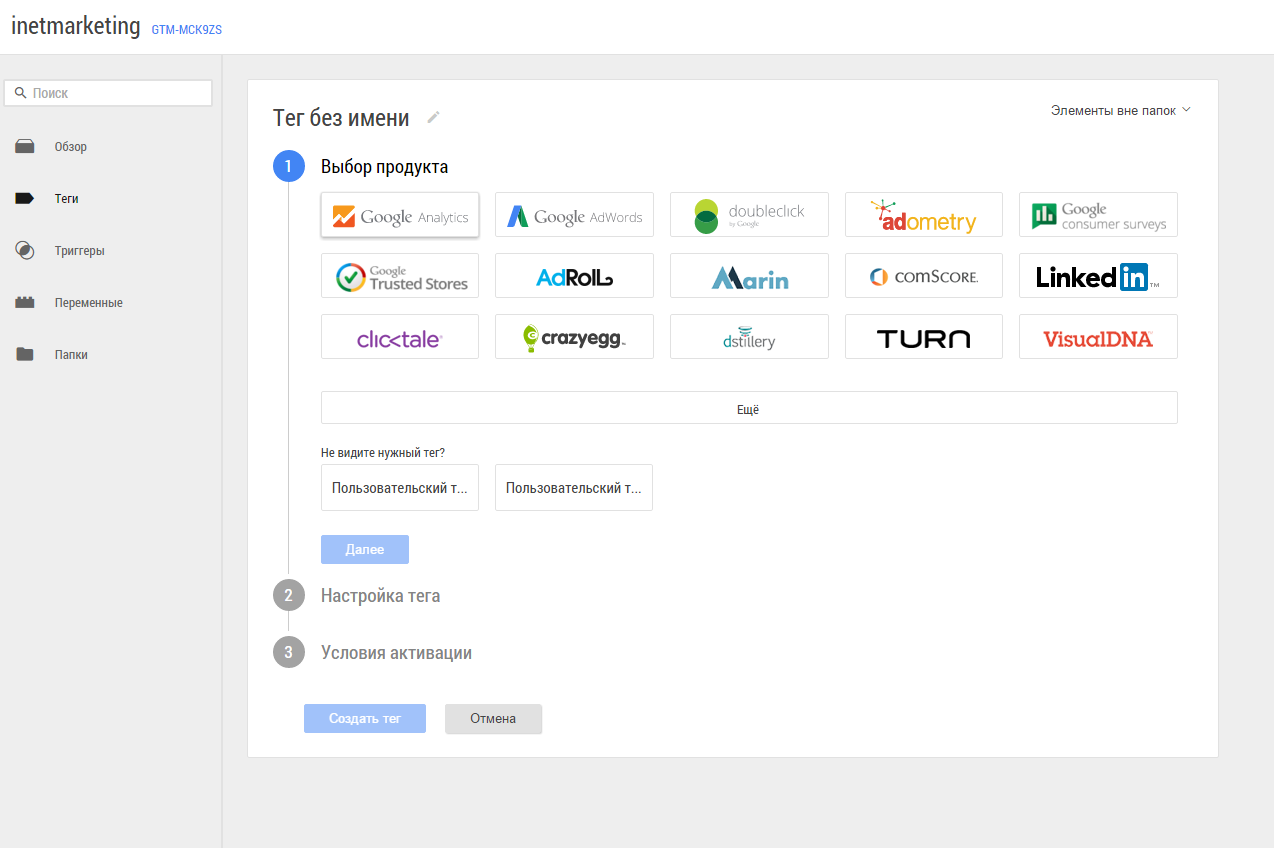Image resolution: width=1274 pixels, height=848 pixels.
Task: Select the Google Analytics product tile
Action: [x=400, y=215]
